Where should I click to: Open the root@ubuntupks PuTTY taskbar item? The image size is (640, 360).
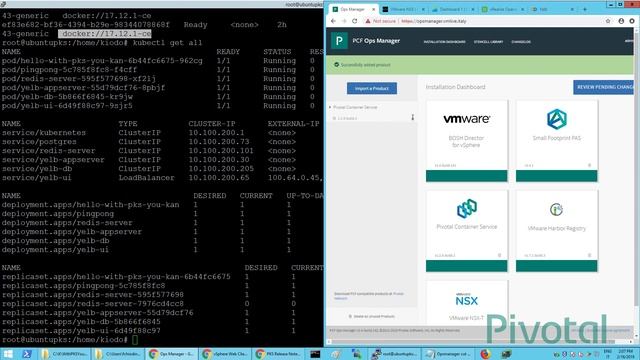394,354
